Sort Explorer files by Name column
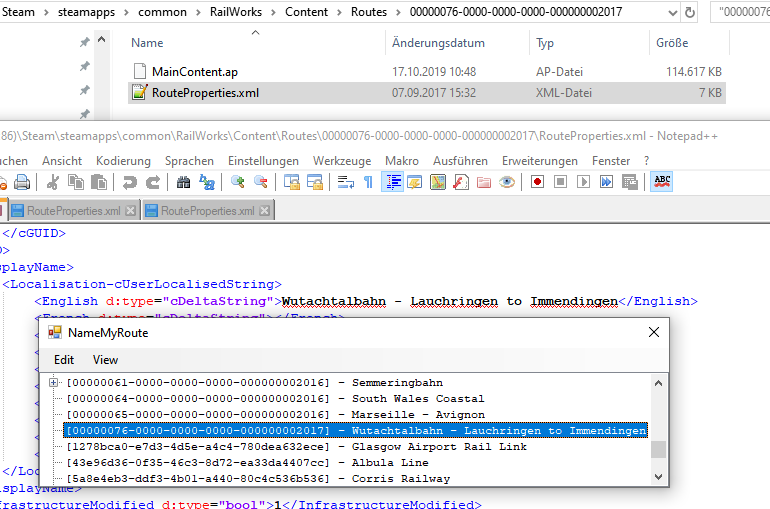Screen dimensions: 770x509 pyautogui.click(x=147, y=43)
